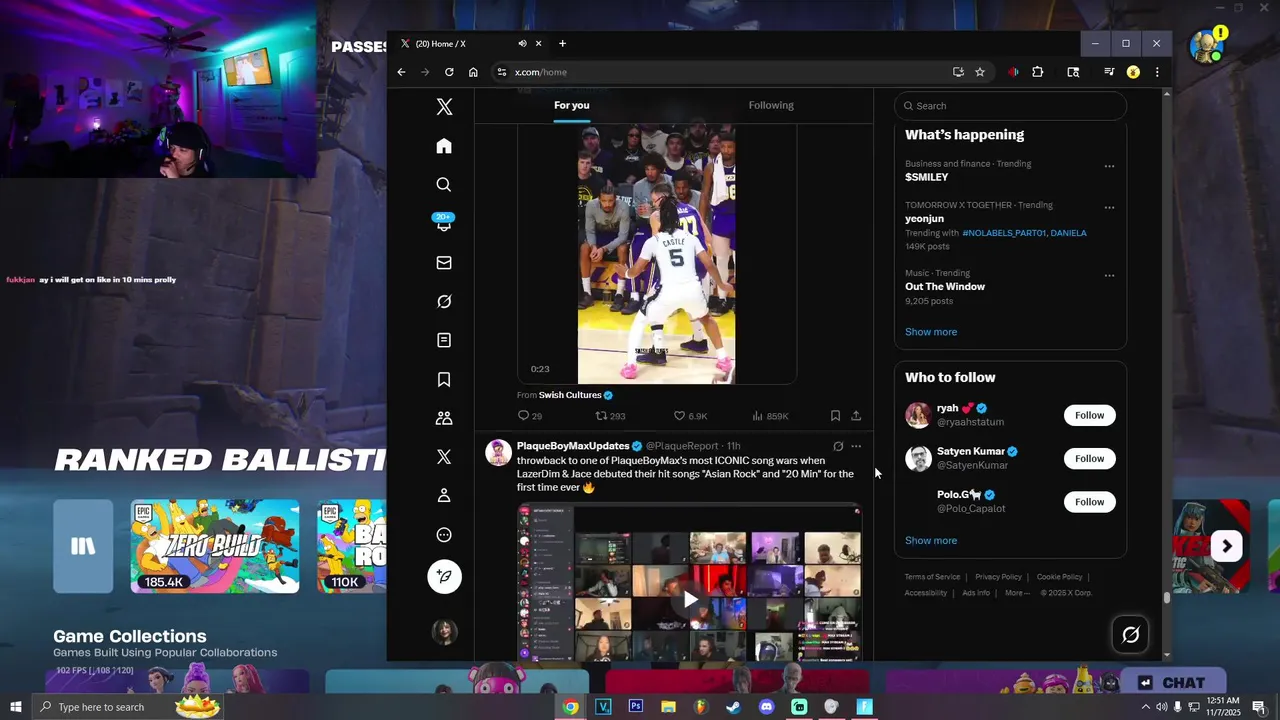Click the X Search input field

pos(1010,106)
